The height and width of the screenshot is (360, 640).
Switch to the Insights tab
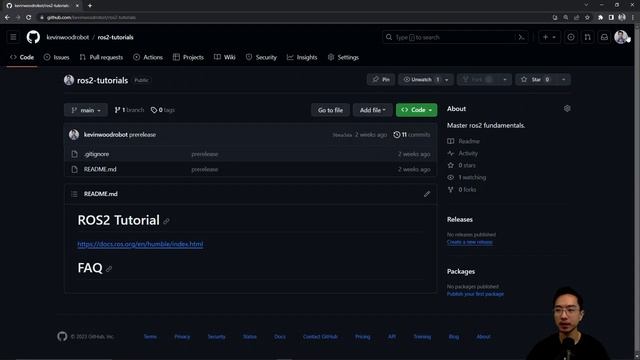(x=302, y=57)
